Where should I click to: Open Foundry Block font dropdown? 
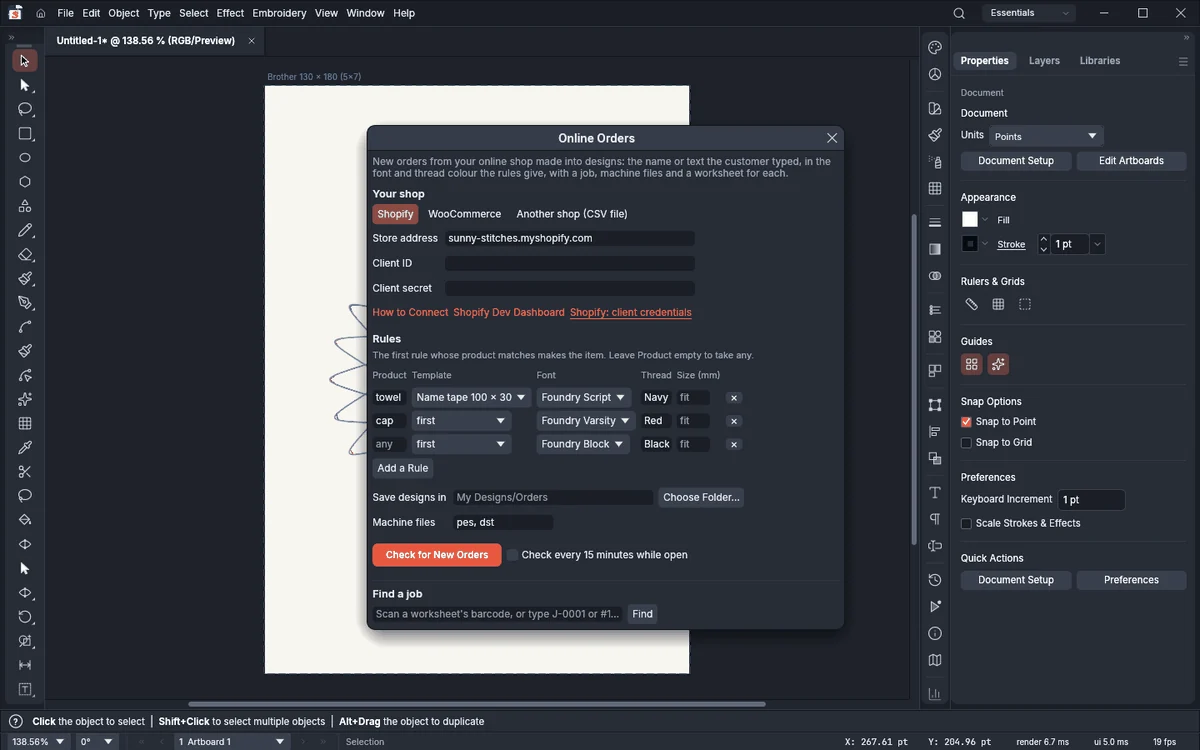pyautogui.click(x=584, y=444)
